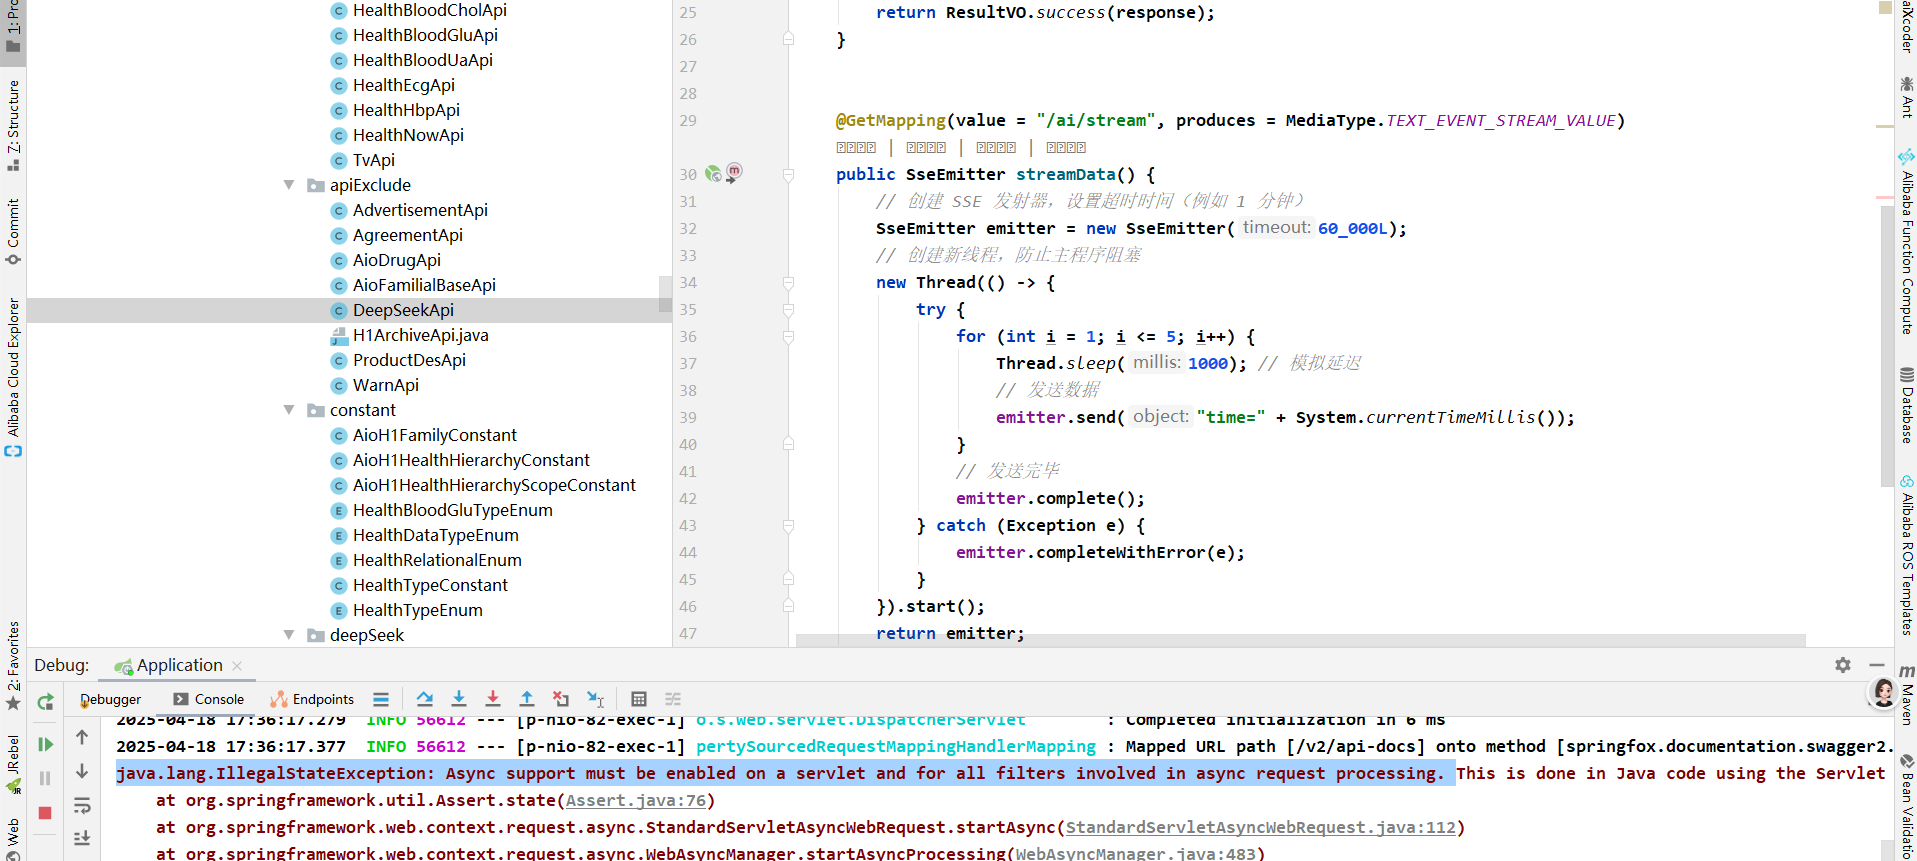Click fold marker at line 26
This screenshot has width=1917, height=861.
(x=788, y=39)
